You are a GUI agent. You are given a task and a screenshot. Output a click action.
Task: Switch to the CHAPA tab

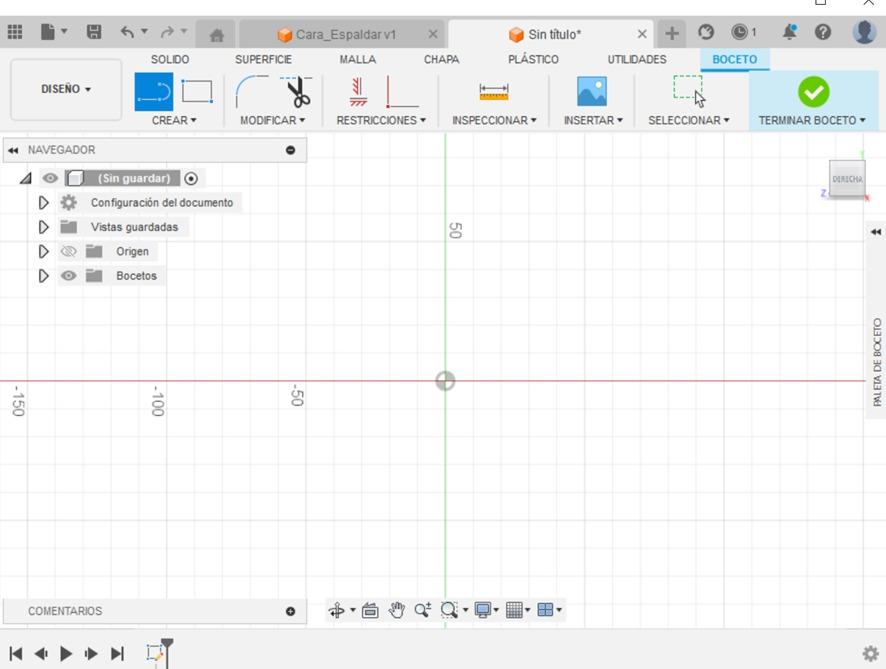pyautogui.click(x=441, y=59)
